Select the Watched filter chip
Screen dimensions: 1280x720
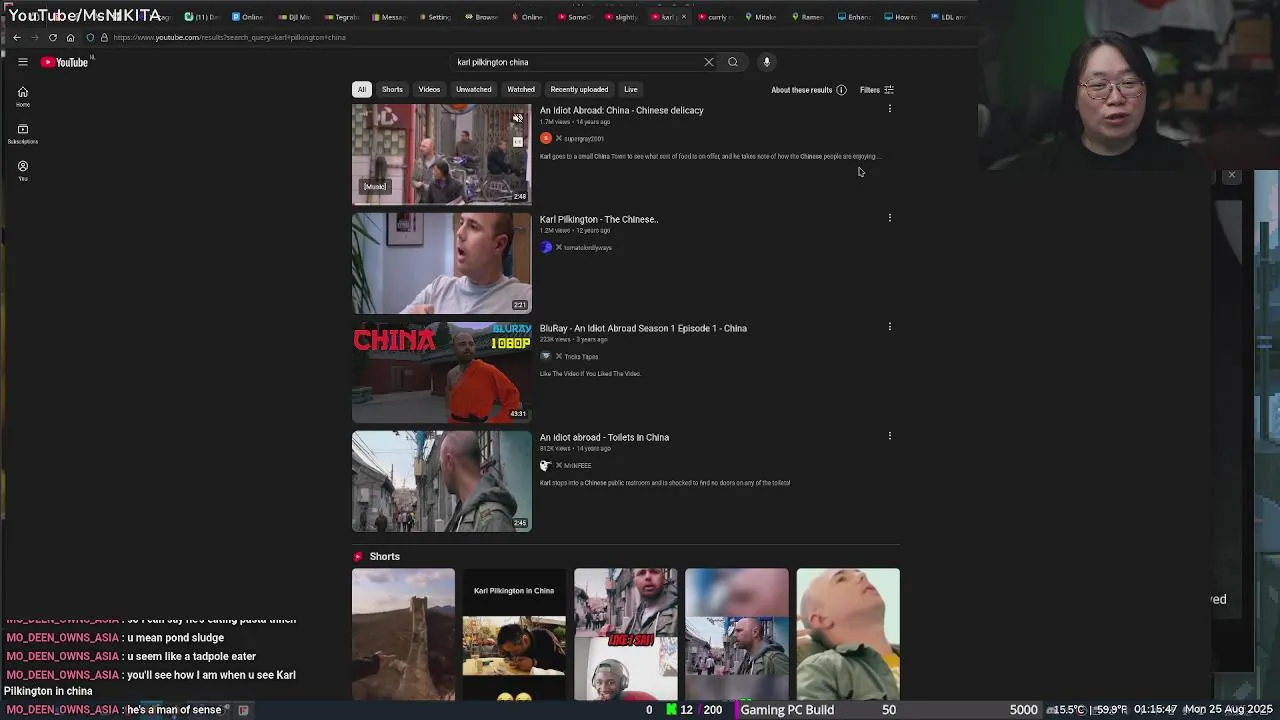(x=521, y=89)
